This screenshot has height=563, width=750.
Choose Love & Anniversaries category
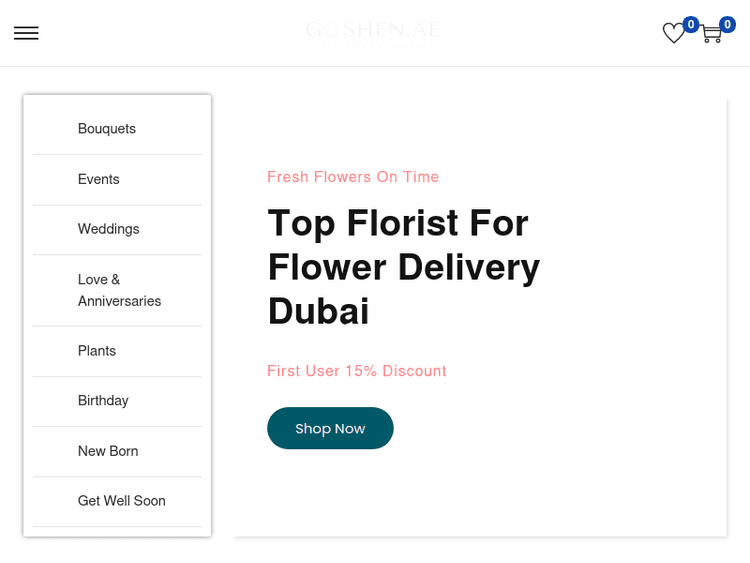point(119,290)
